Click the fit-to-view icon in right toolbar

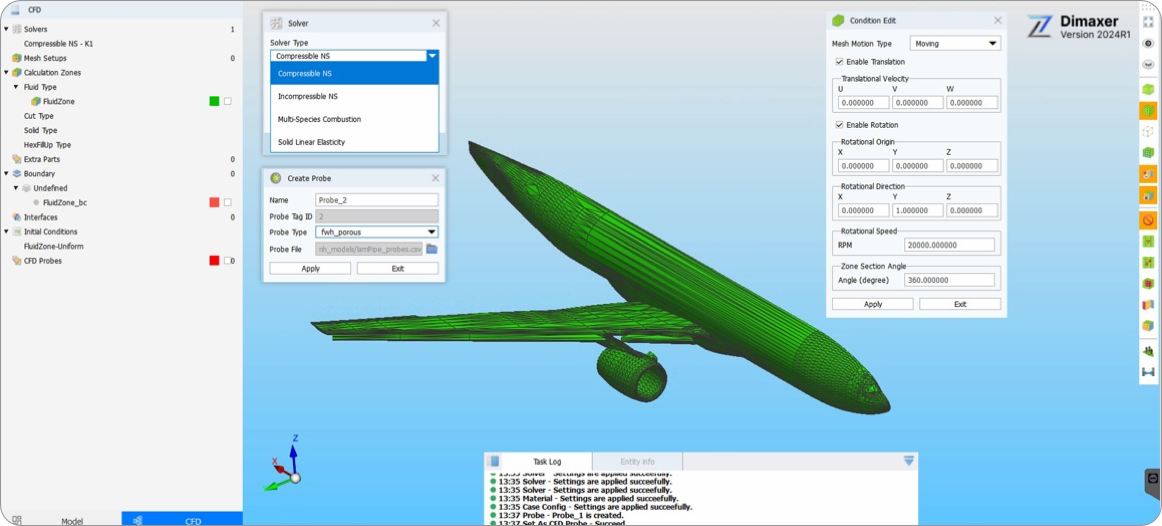pyautogui.click(x=1148, y=22)
